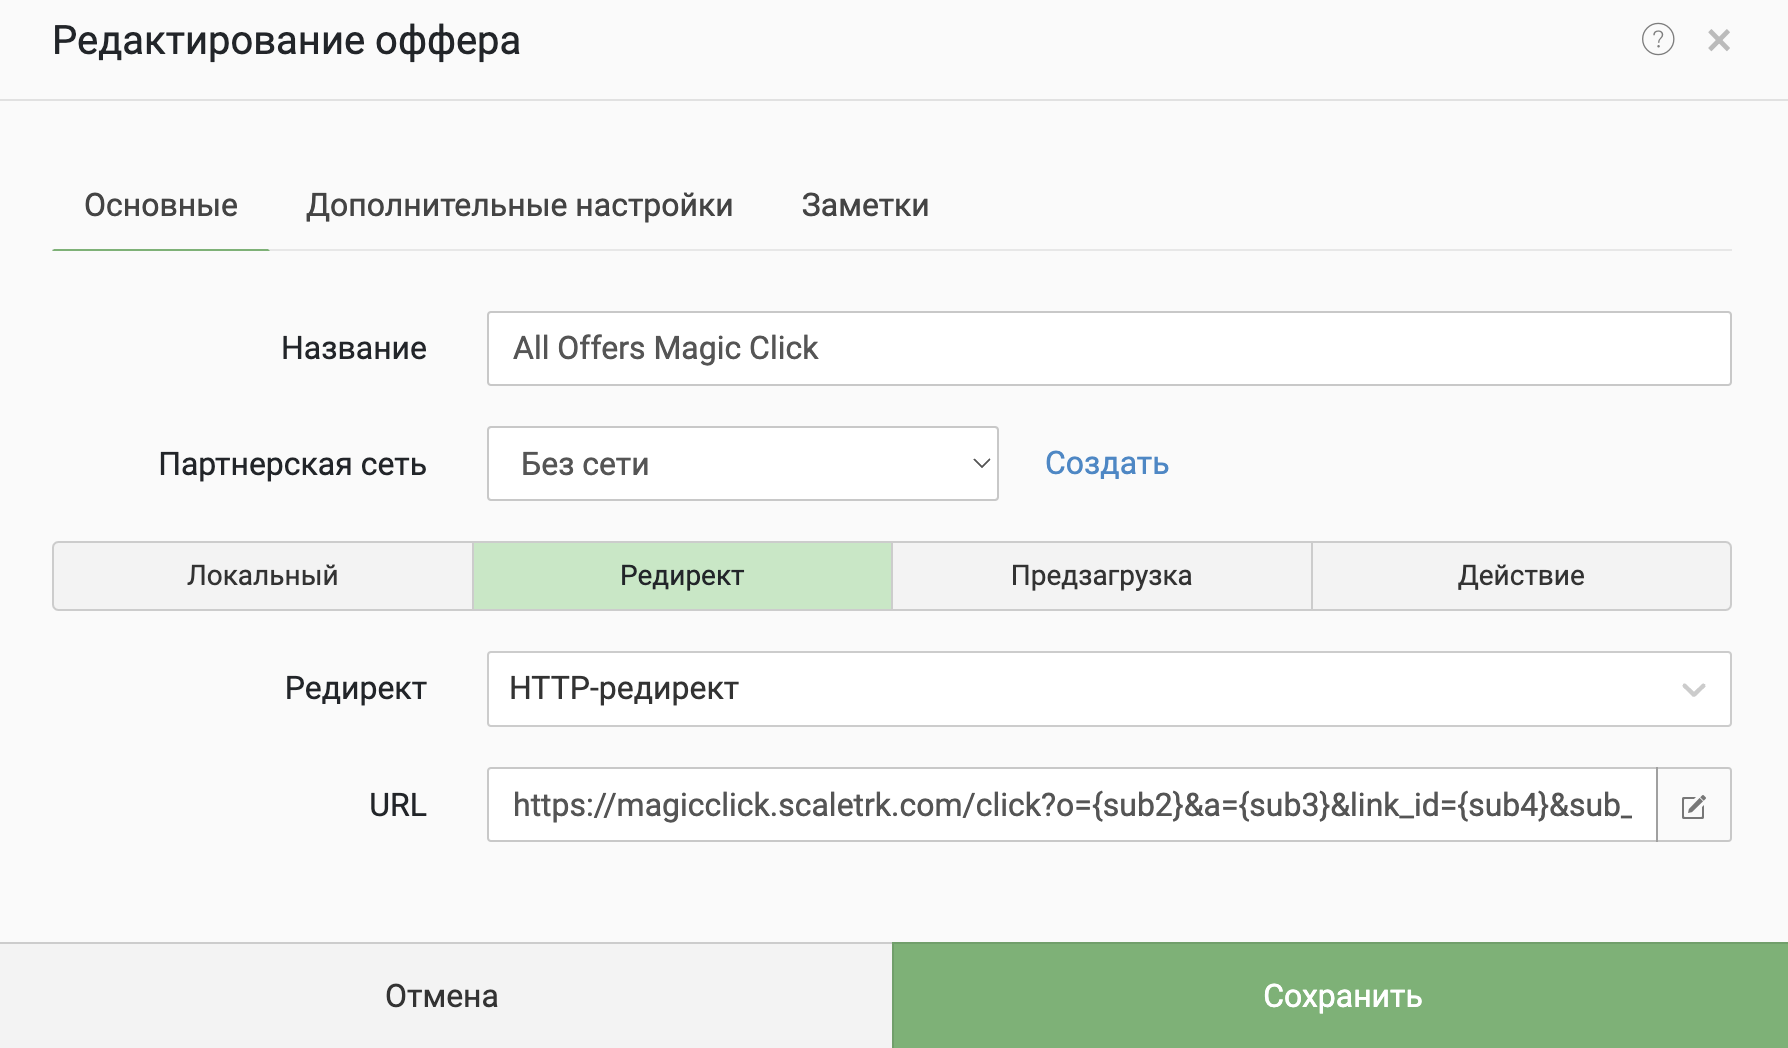1788x1048 pixels.
Task: Choose the Редирект offer type
Action: (682, 576)
